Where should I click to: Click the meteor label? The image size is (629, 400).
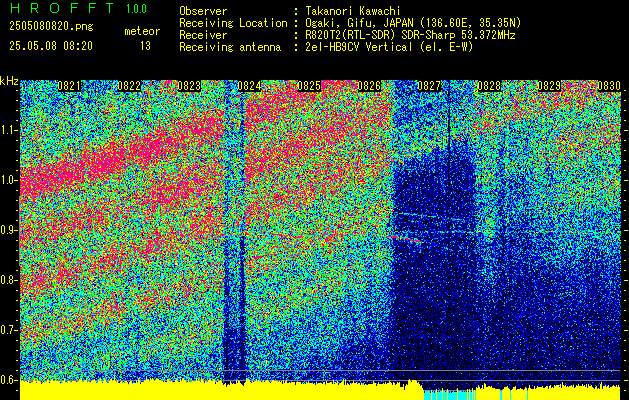pos(142,31)
